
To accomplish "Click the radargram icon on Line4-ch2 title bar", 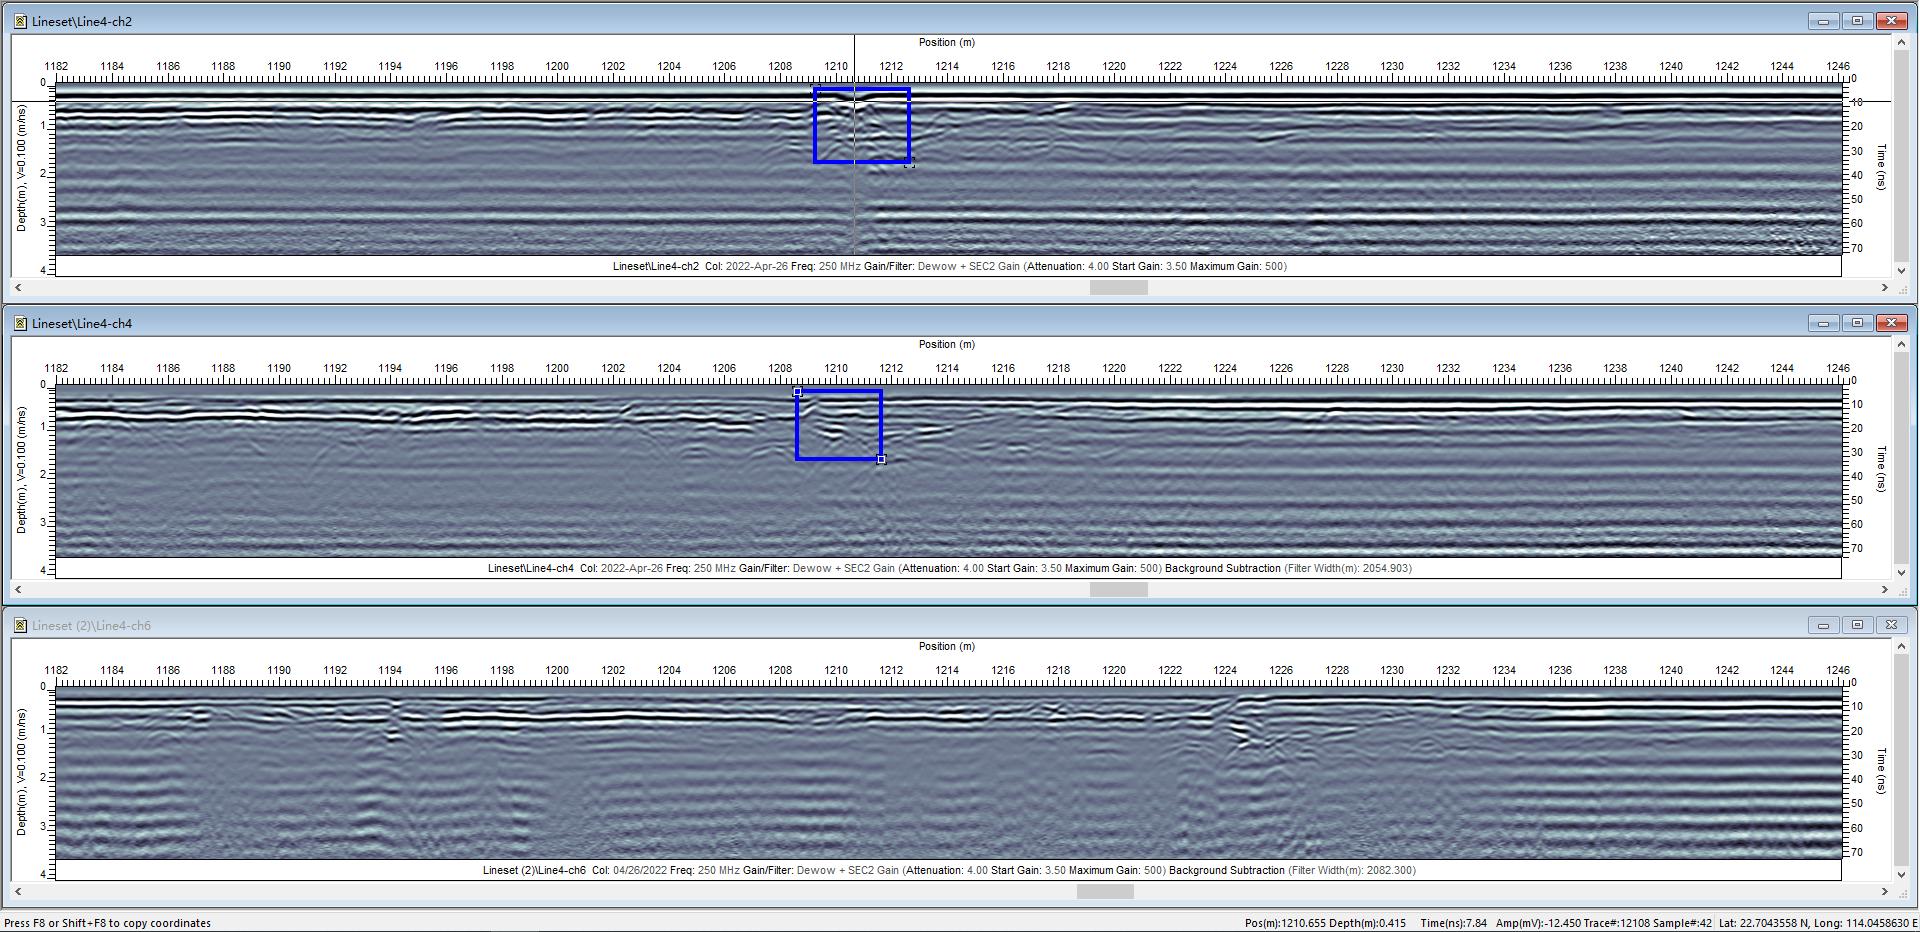I will coord(22,19).
